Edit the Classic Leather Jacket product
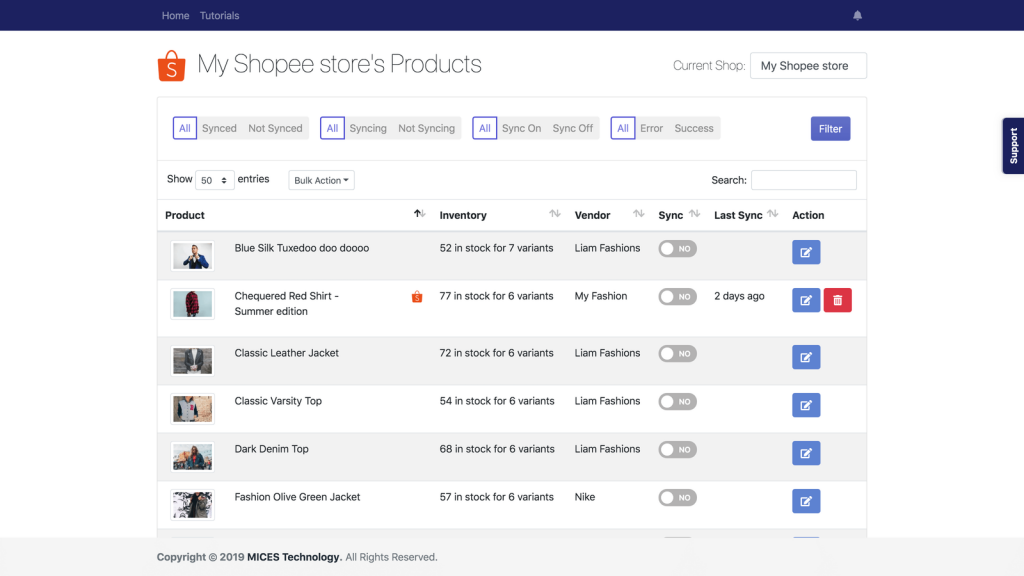1024x576 pixels. pos(806,357)
